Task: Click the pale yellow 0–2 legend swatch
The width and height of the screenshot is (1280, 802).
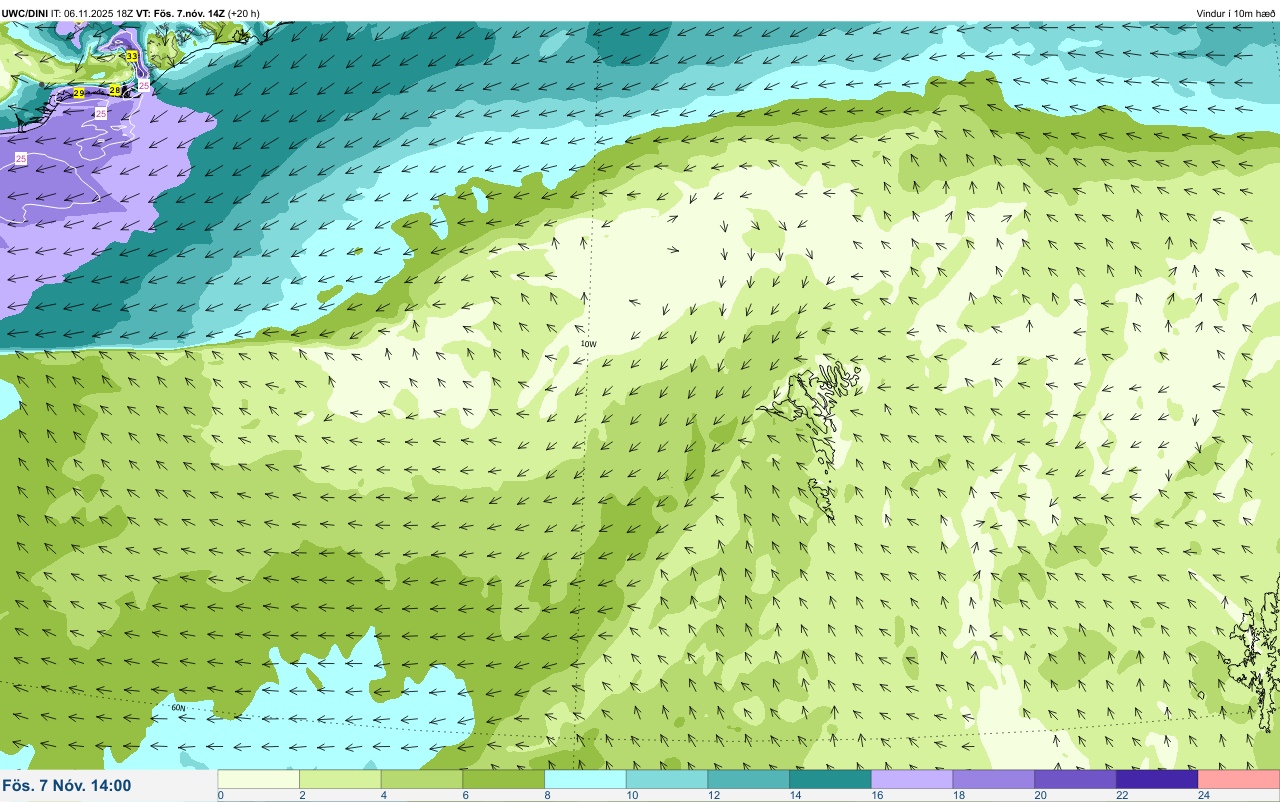Action: coord(259,779)
